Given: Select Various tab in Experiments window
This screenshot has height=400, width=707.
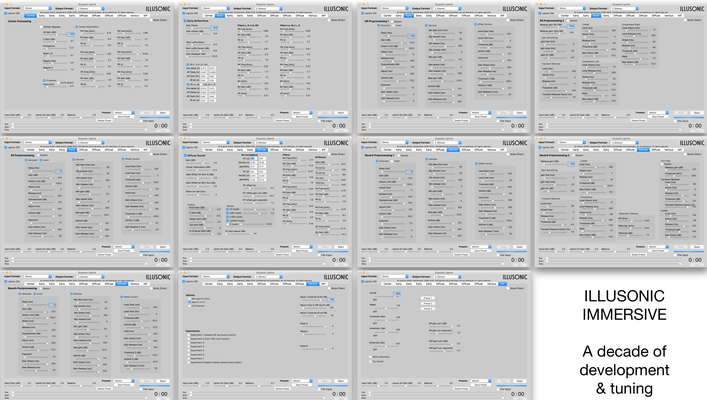Looking at the screenshot, I should (x=313, y=284).
